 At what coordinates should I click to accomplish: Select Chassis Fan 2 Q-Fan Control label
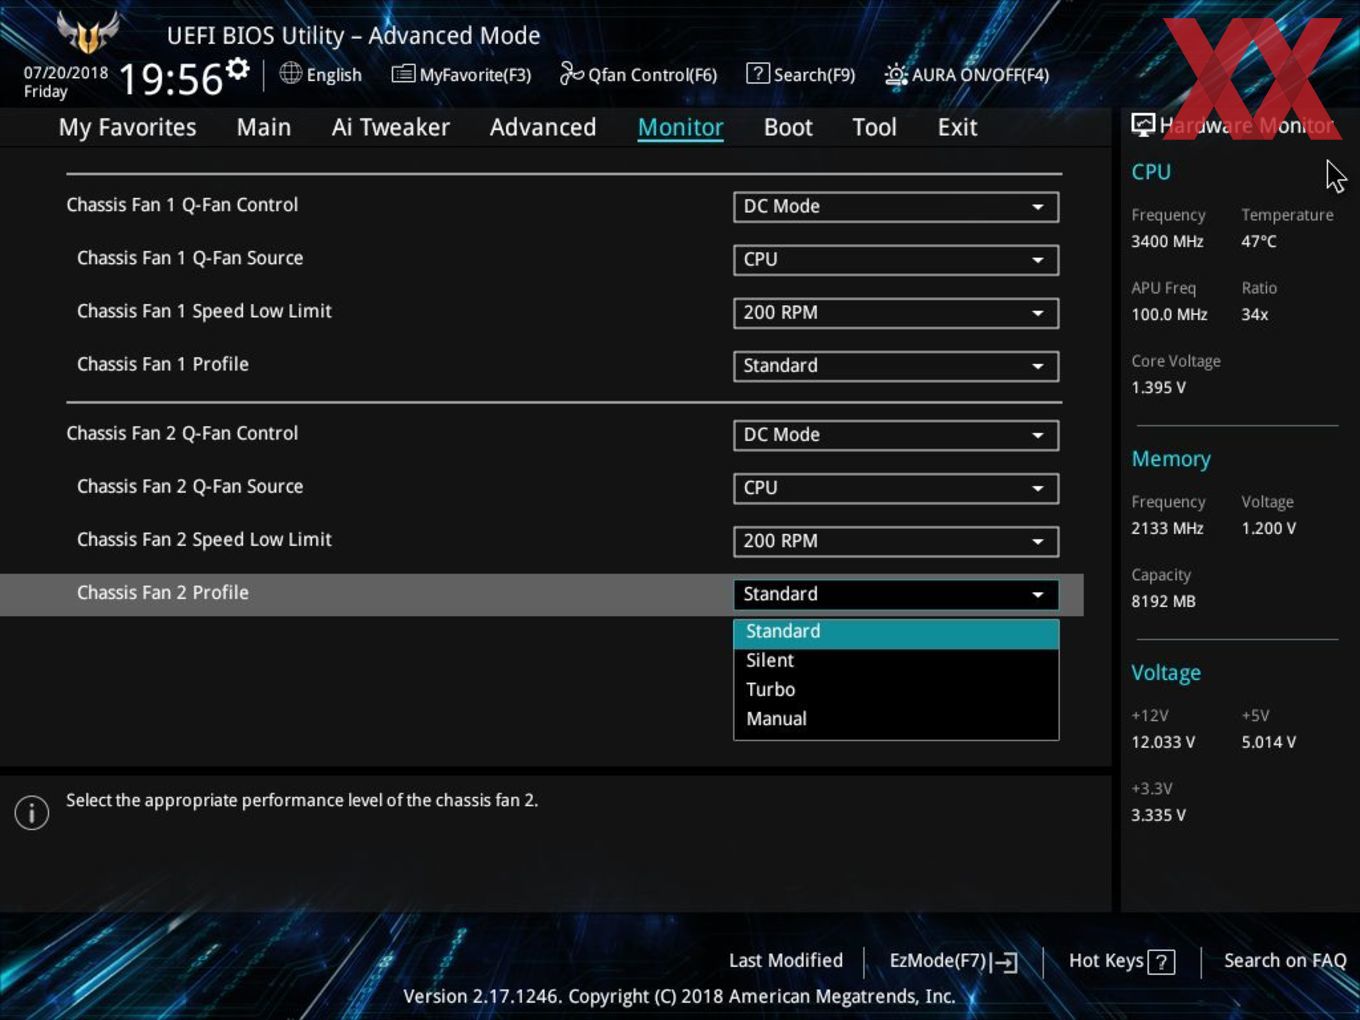pos(182,434)
